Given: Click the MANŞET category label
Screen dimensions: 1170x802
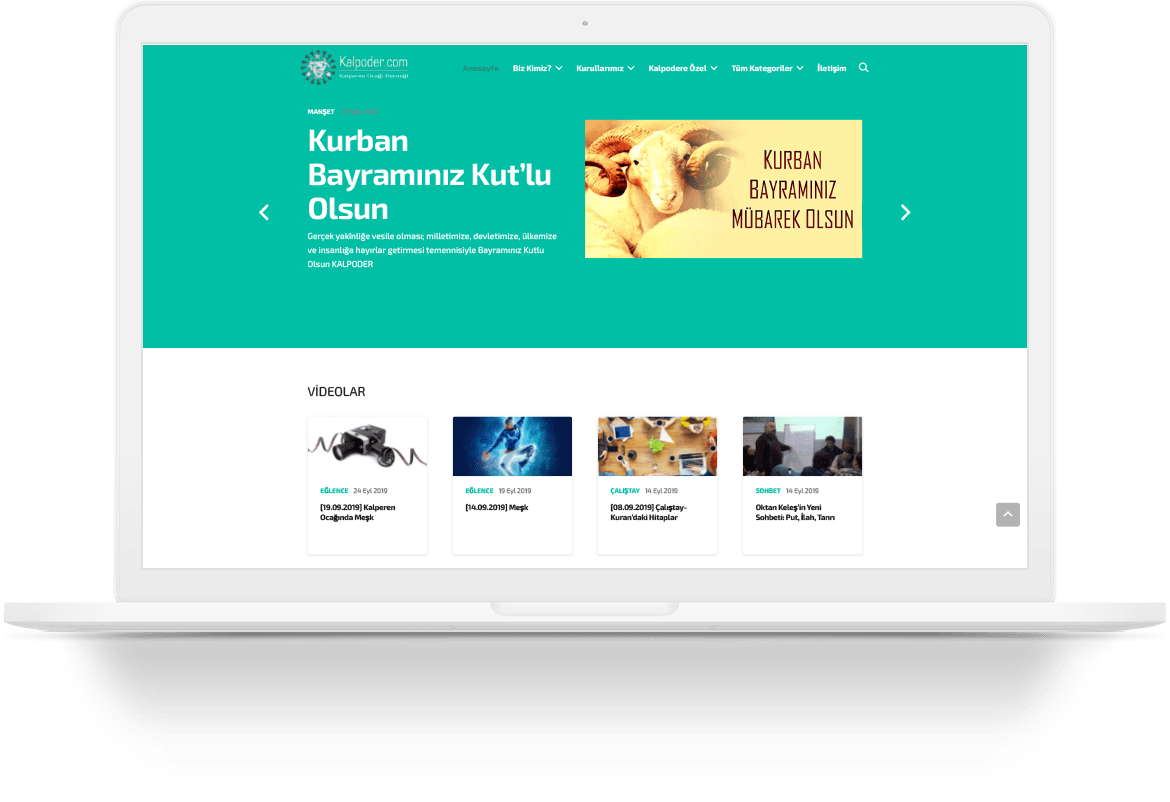Looking at the screenshot, I should click(x=321, y=112).
